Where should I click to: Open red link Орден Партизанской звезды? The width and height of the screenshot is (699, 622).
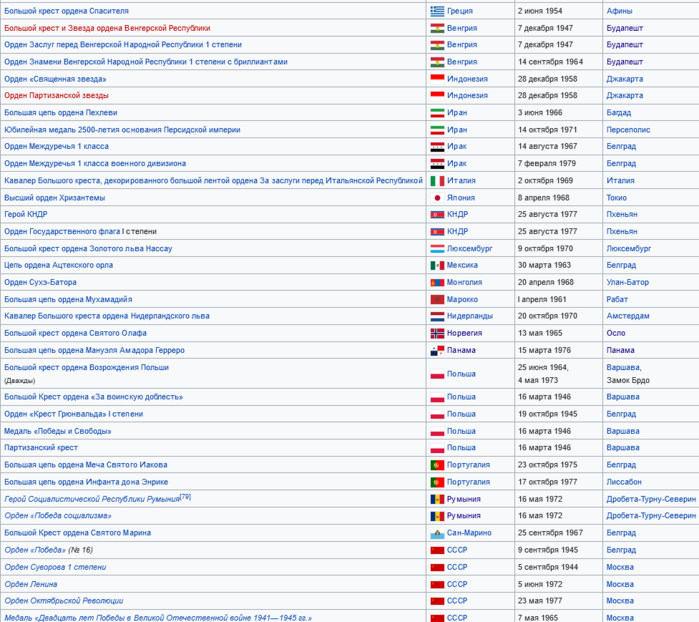pos(56,95)
